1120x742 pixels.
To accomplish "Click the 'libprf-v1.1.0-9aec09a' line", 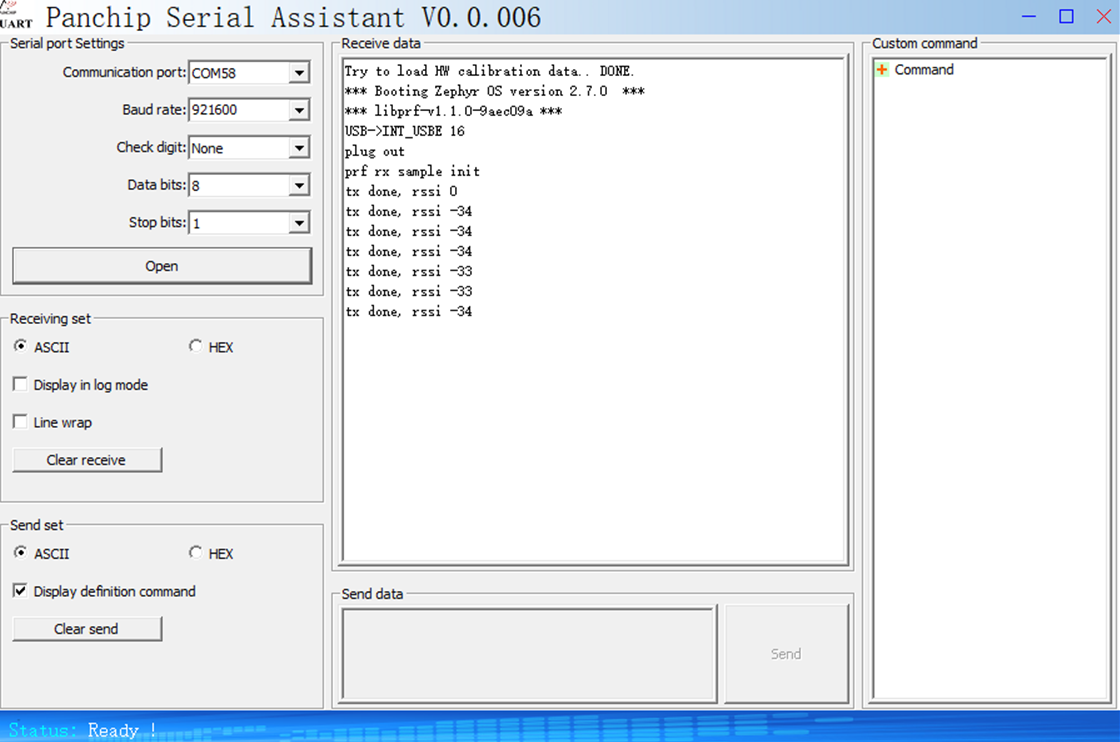I will [x=453, y=111].
